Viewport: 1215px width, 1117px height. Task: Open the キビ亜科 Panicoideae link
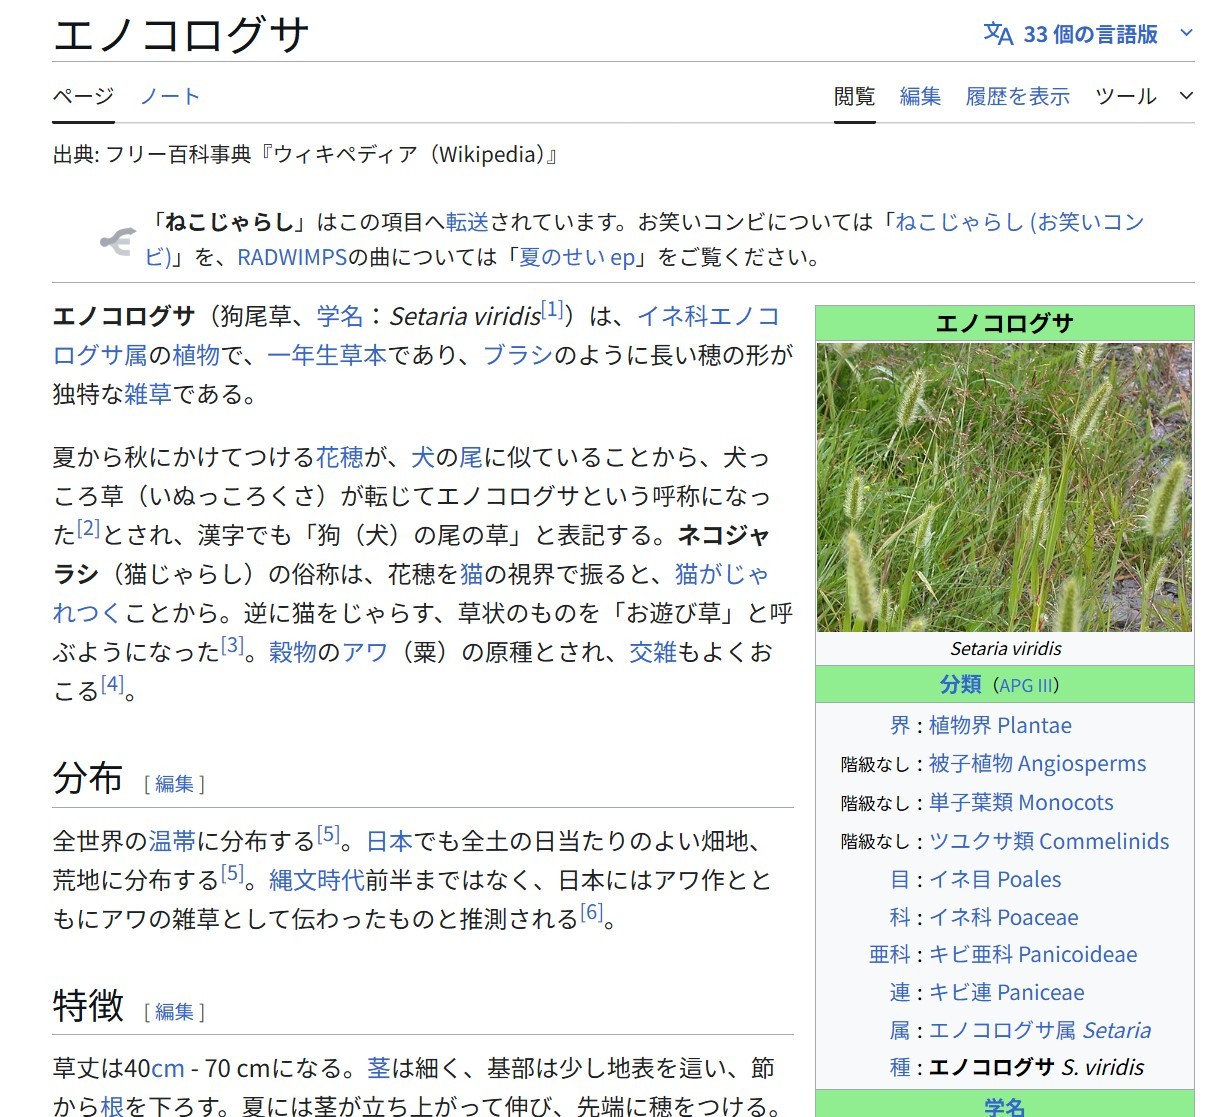pyautogui.click(x=1032, y=954)
